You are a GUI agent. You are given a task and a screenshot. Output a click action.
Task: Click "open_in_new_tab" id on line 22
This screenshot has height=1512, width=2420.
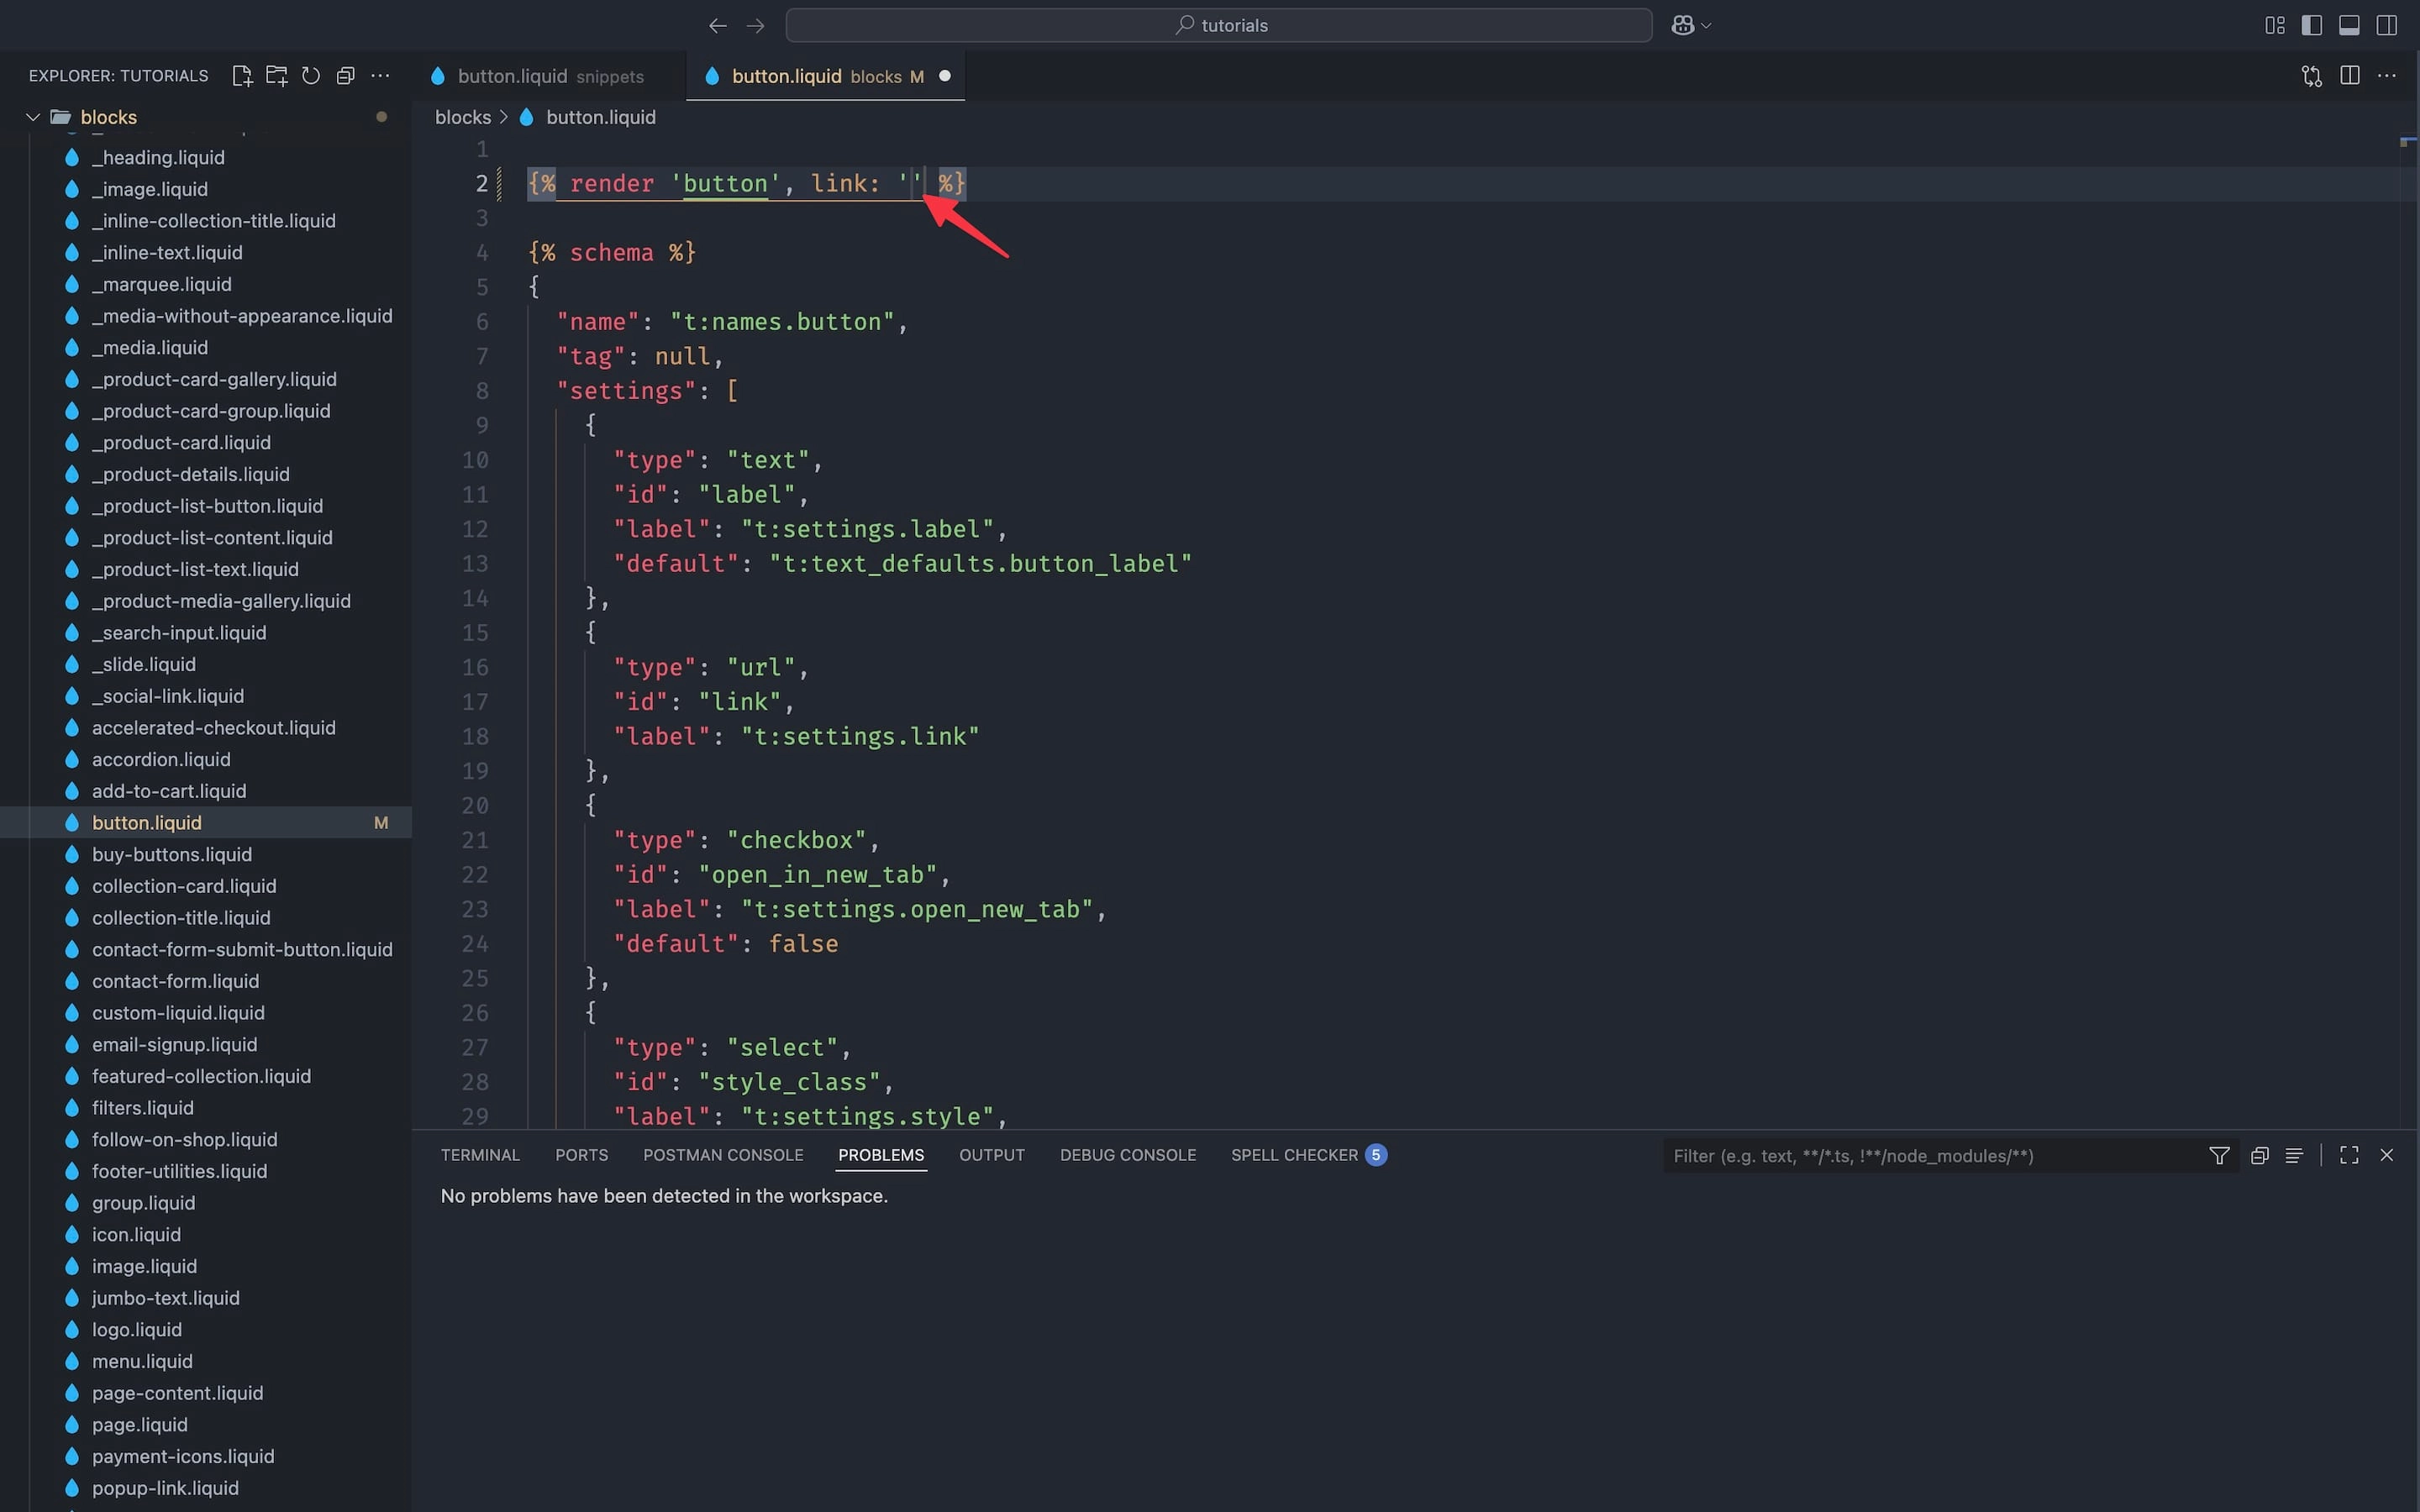tap(817, 874)
